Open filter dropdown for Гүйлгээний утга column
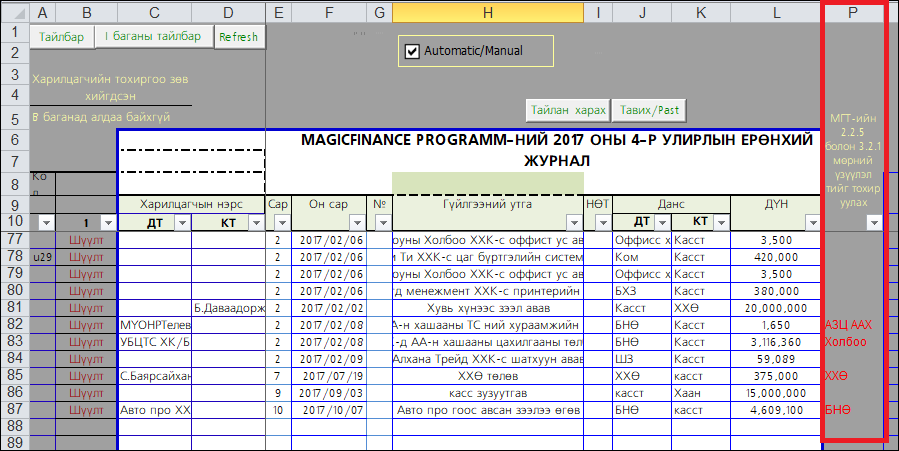899x451 pixels. (574, 222)
